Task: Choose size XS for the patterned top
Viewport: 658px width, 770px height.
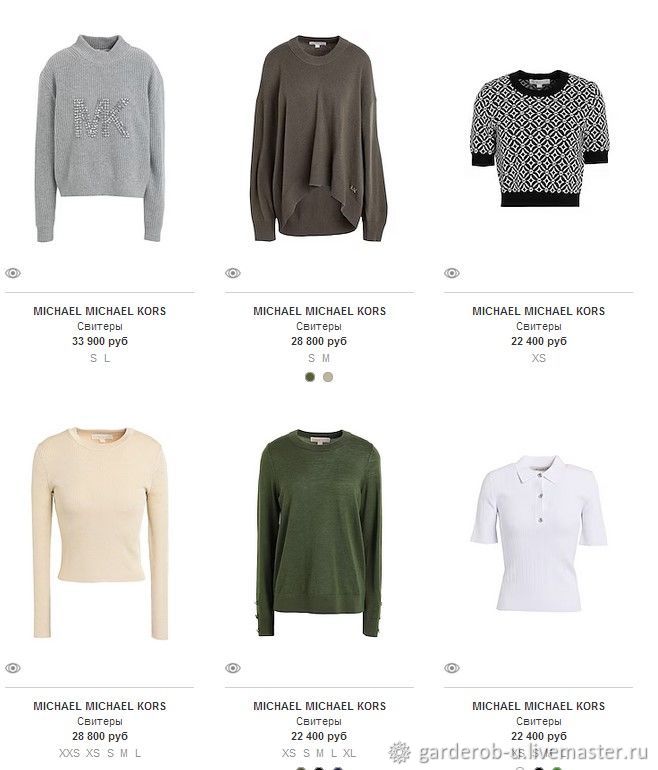Action: coord(539,358)
